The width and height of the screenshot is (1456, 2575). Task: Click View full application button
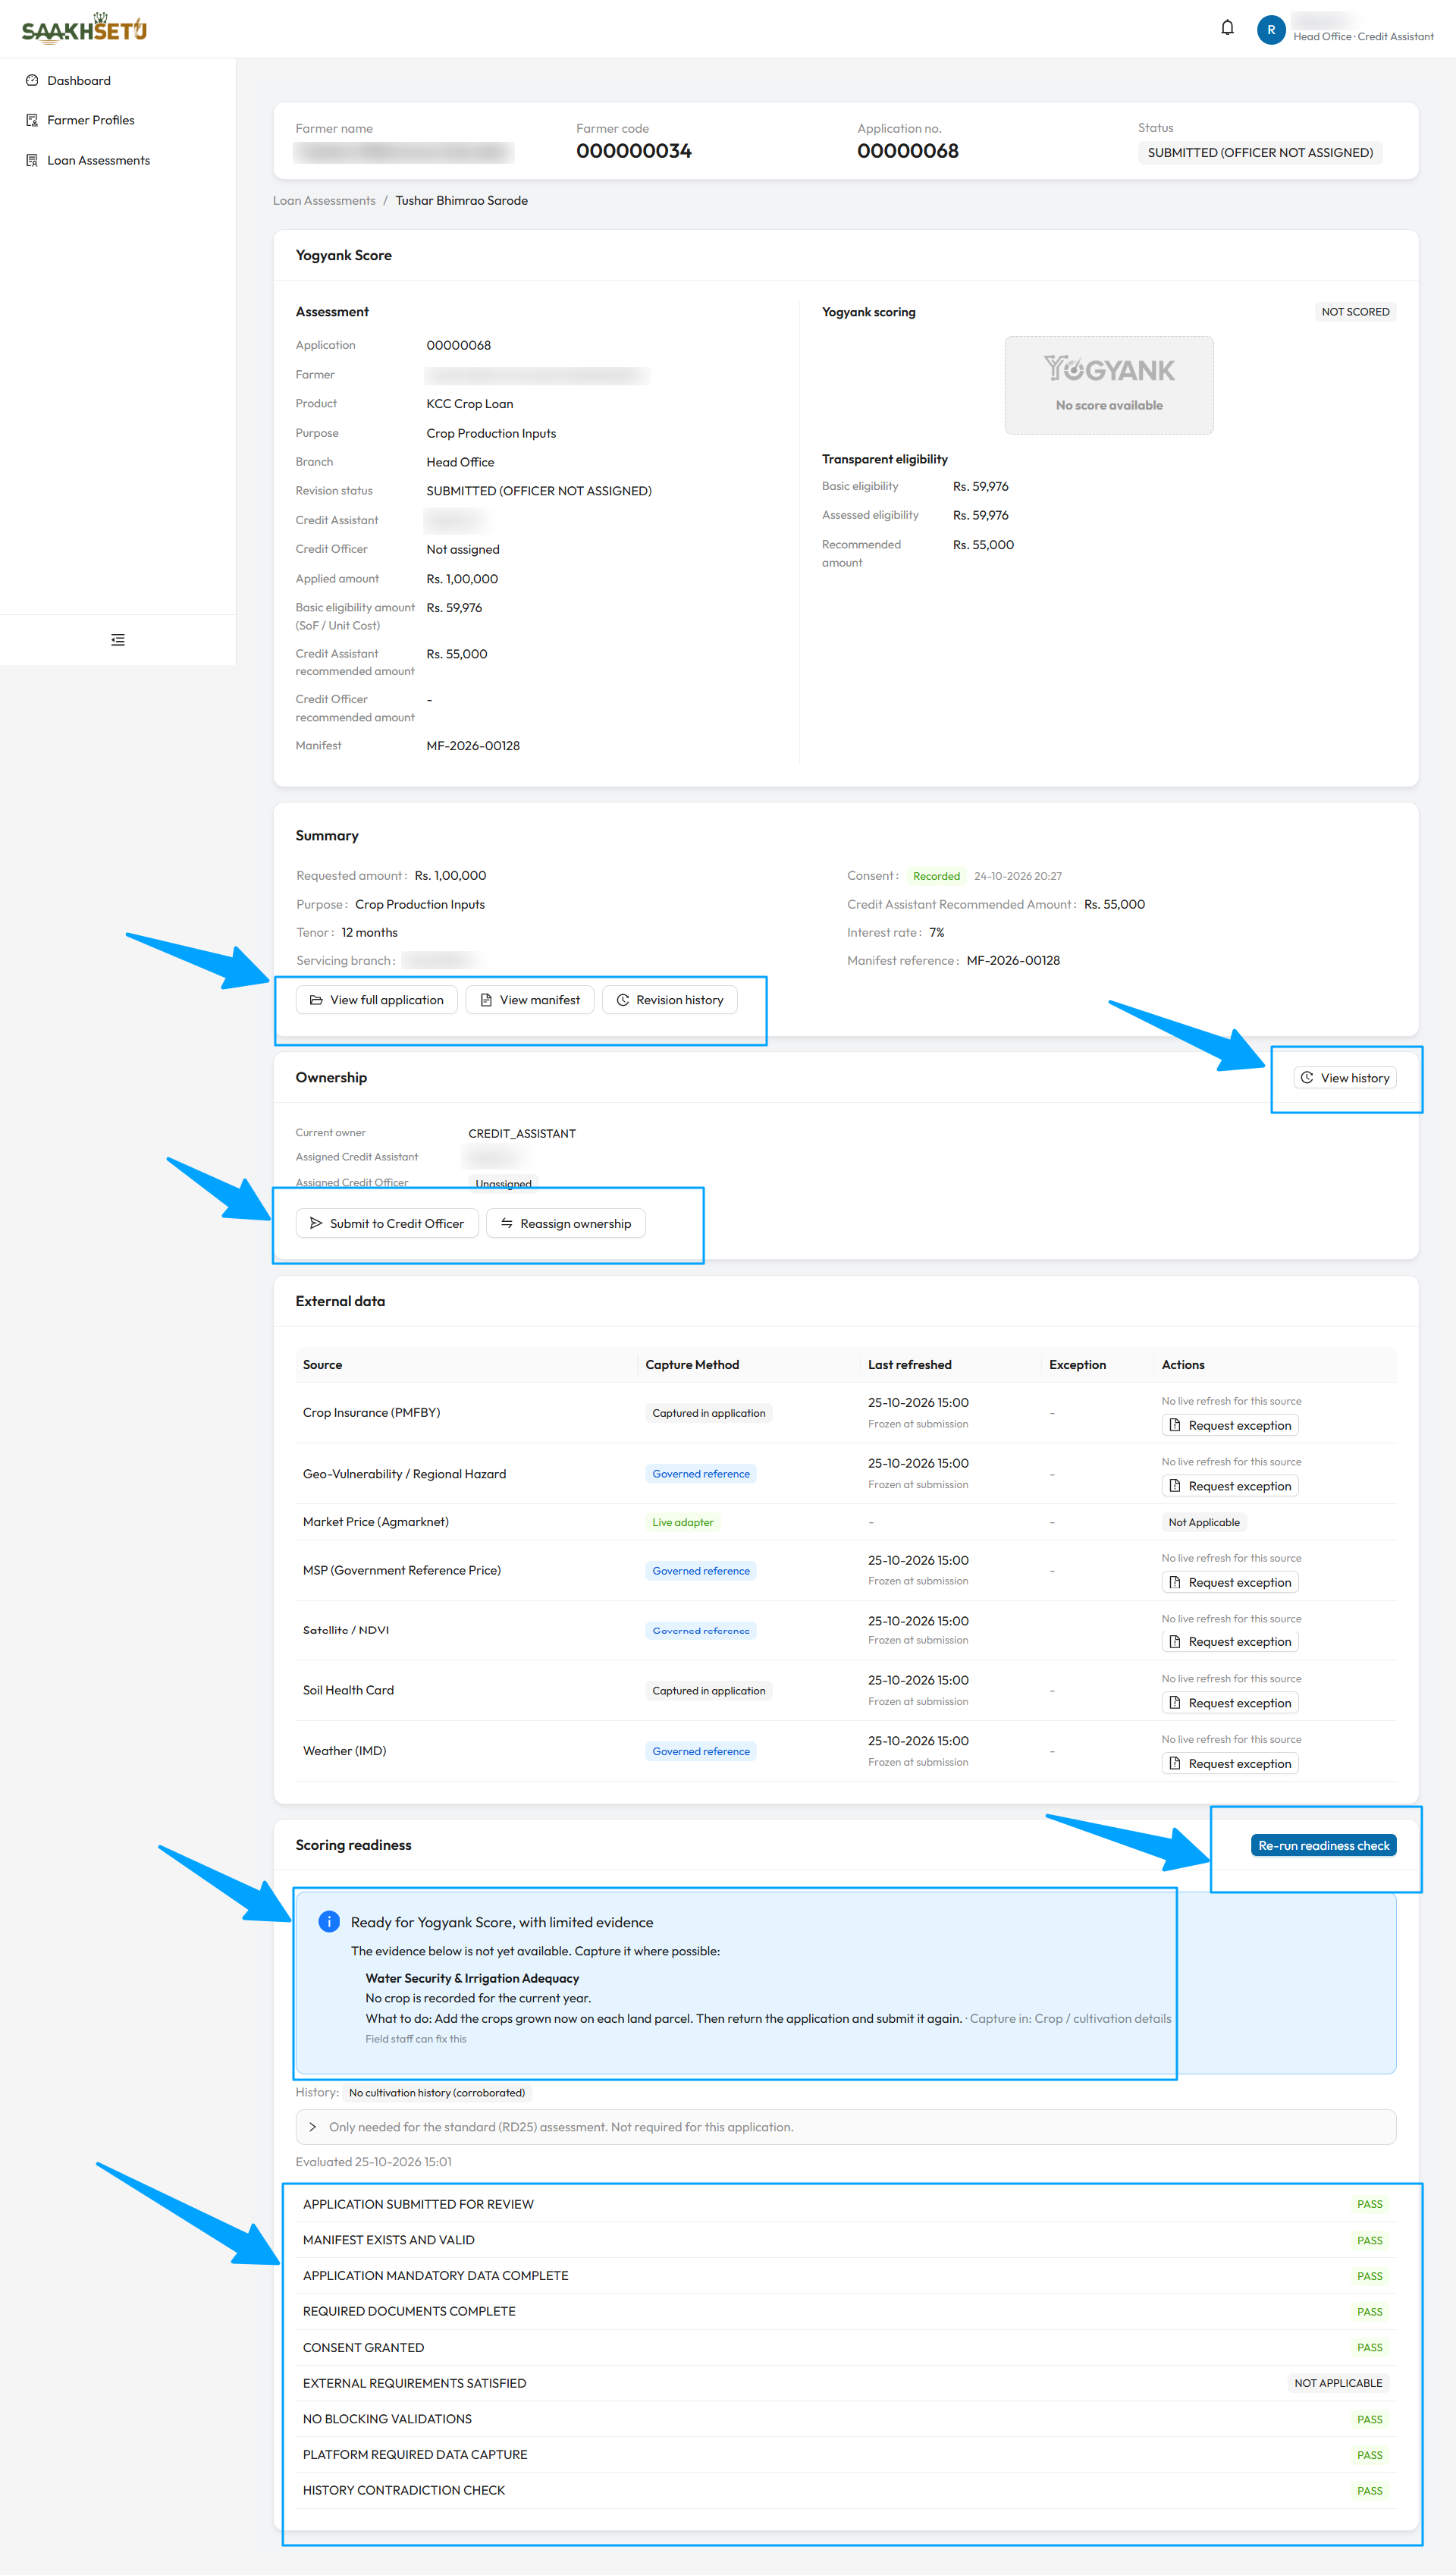coord(377,1000)
